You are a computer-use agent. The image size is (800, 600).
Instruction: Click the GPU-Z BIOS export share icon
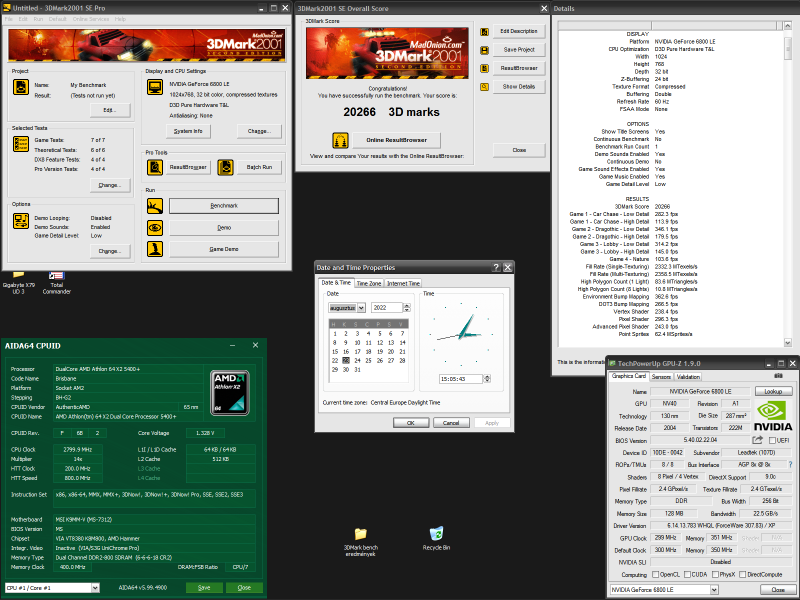tap(758, 440)
